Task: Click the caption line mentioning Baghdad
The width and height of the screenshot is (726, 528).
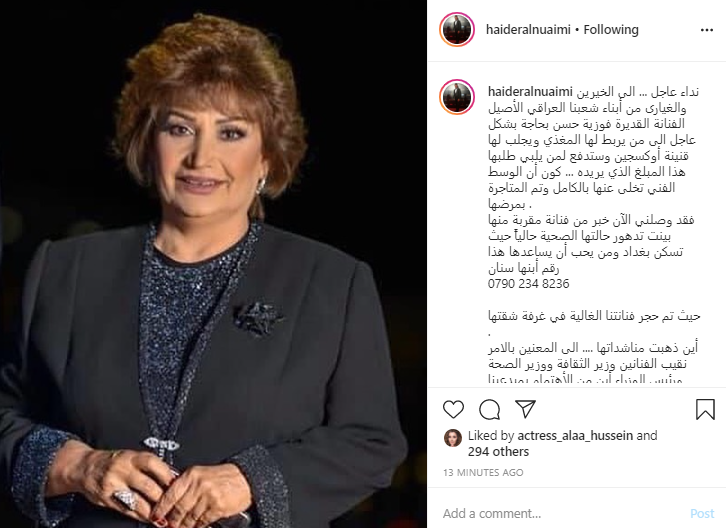Action: point(586,252)
